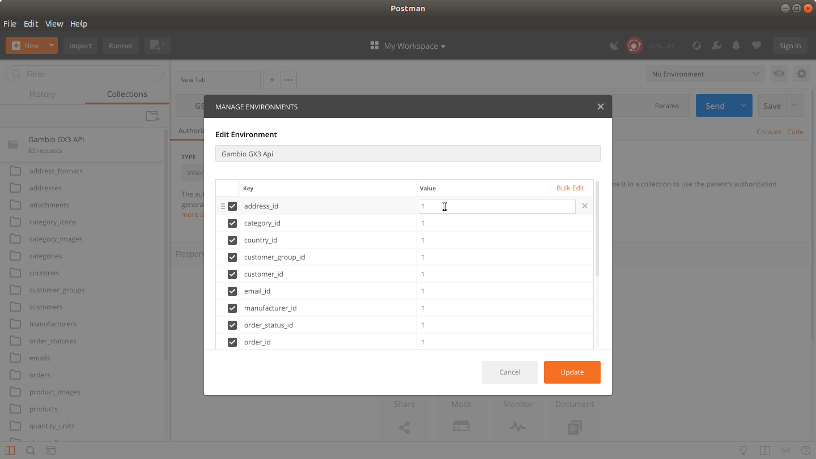Uncheck the country_id variable checkbox

[233, 240]
